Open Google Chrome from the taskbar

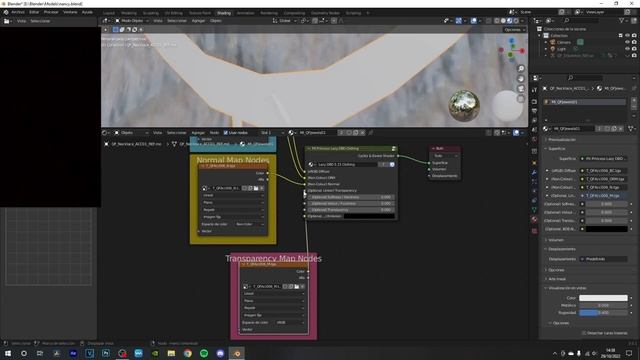[187, 353]
